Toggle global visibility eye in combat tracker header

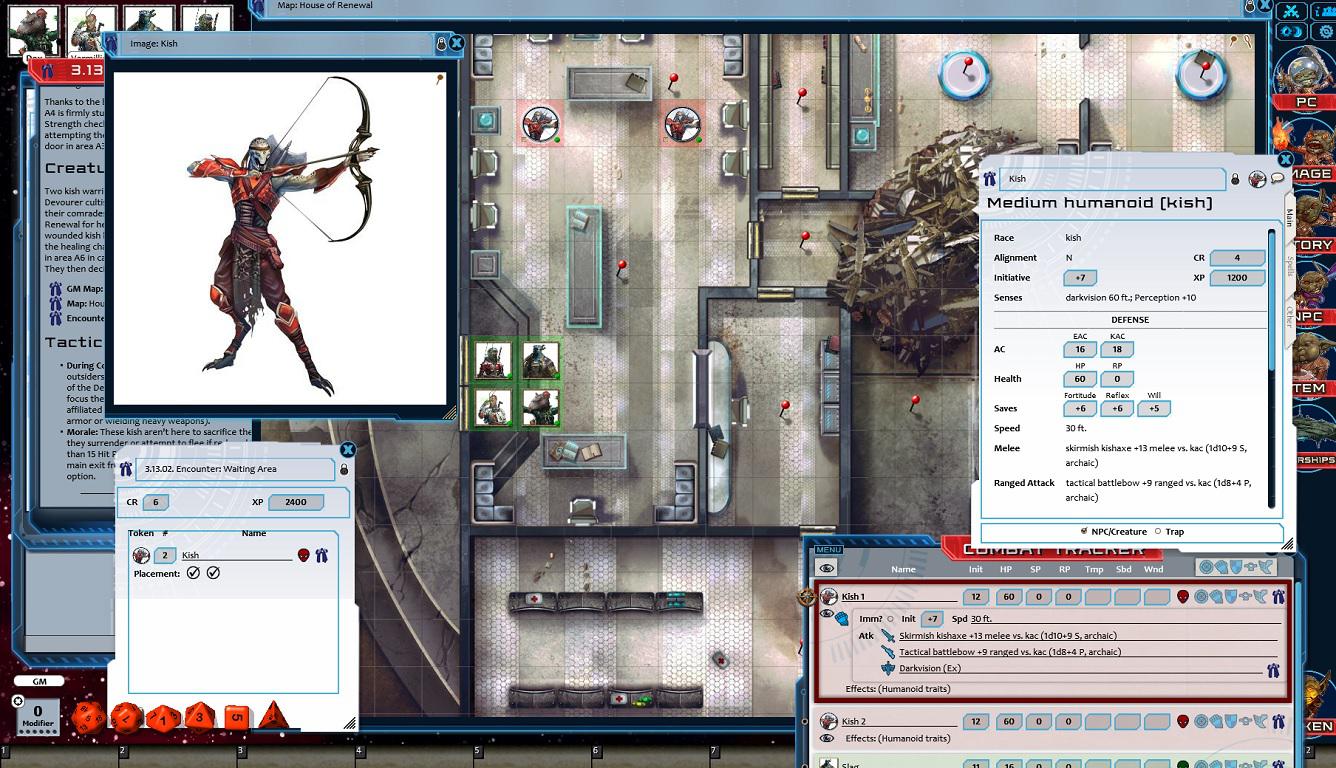click(826, 568)
